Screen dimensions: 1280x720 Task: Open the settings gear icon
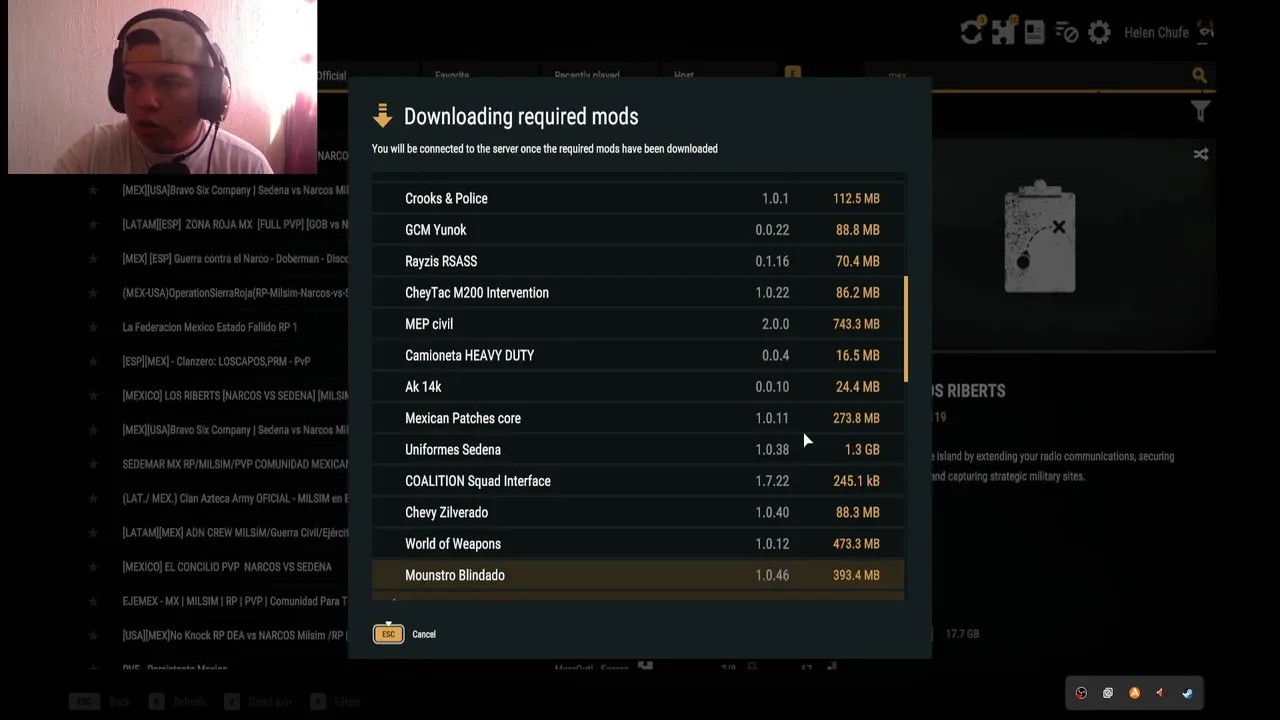(1099, 33)
